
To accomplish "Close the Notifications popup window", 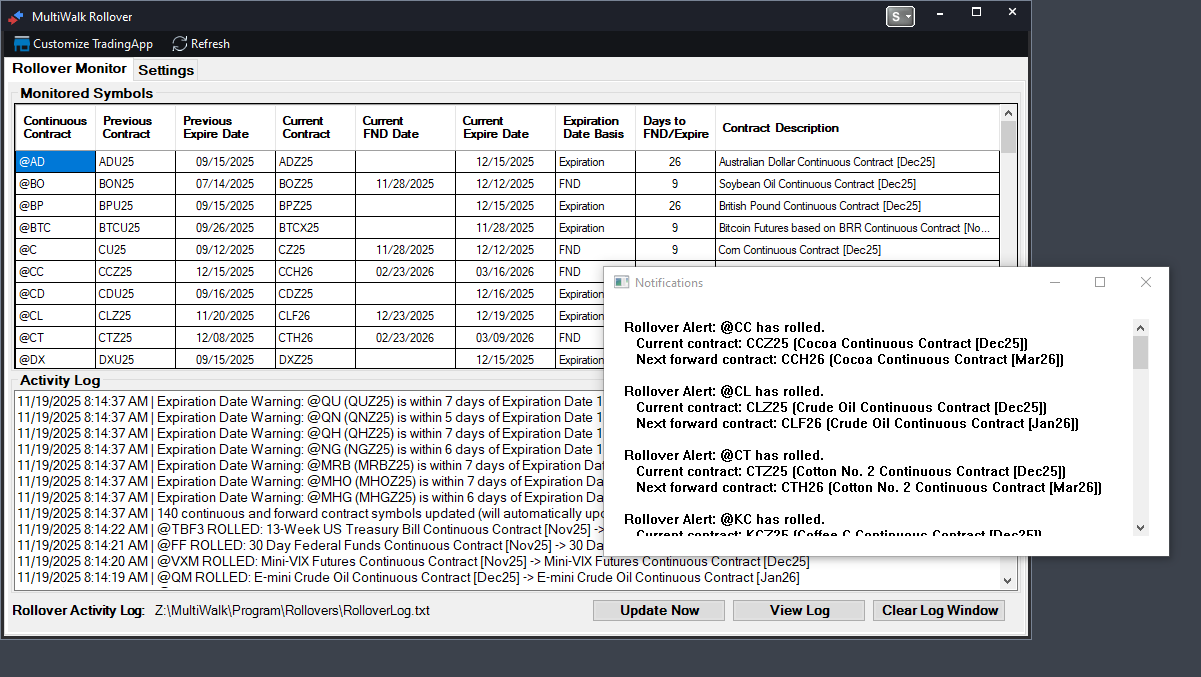I will [1146, 283].
